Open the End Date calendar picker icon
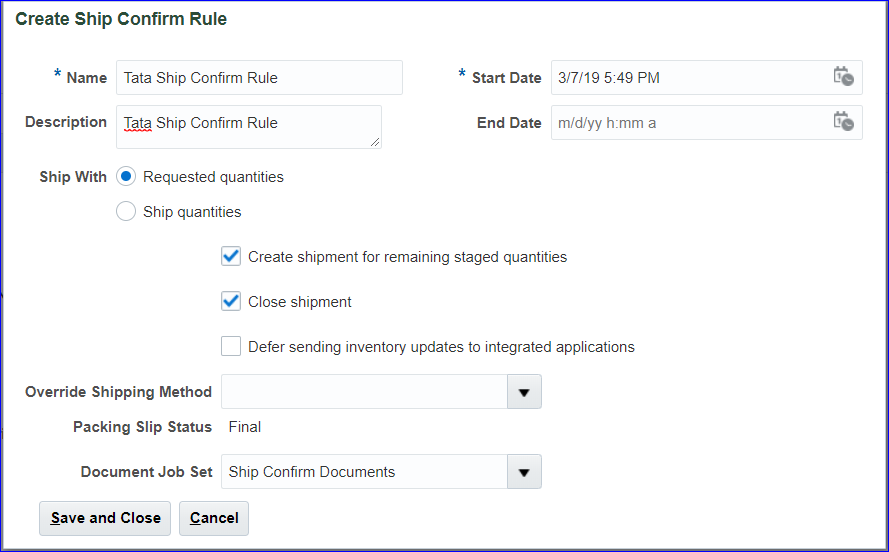Viewport: 889px width, 552px height. point(843,122)
